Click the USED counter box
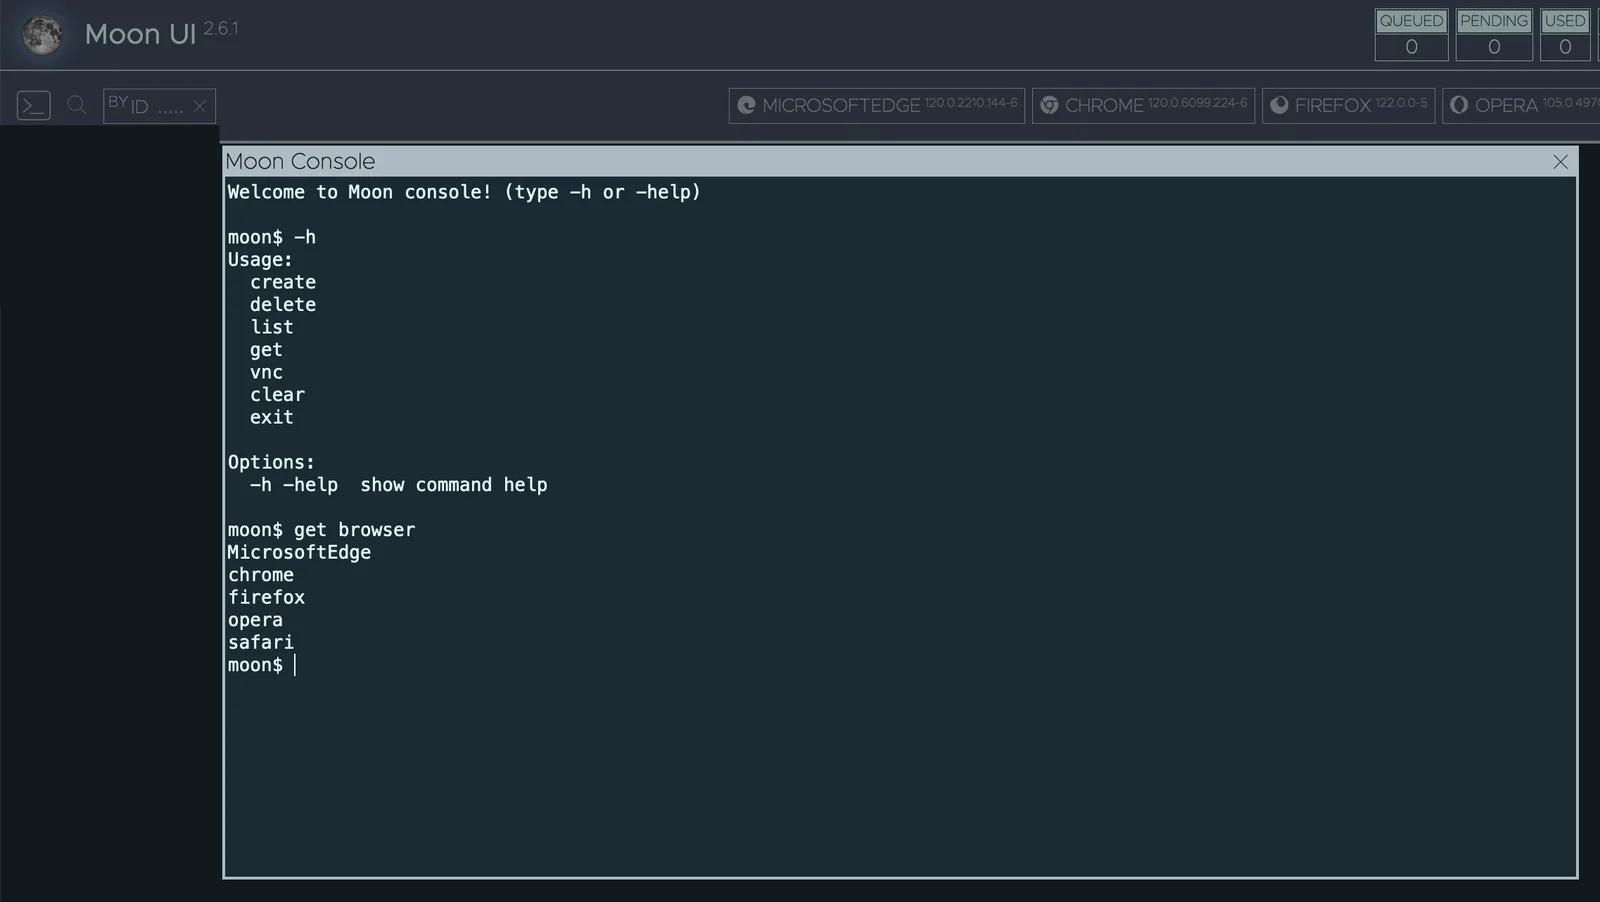1600x902 pixels. click(1565, 35)
